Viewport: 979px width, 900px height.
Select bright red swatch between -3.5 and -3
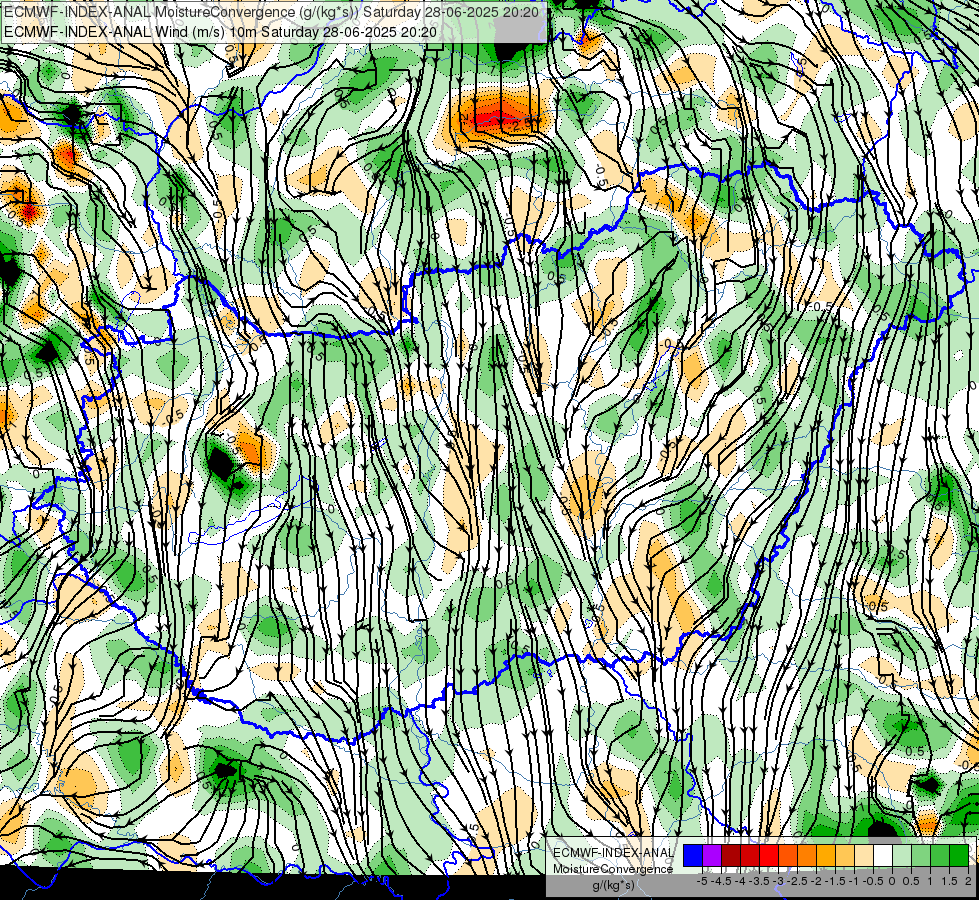769,856
